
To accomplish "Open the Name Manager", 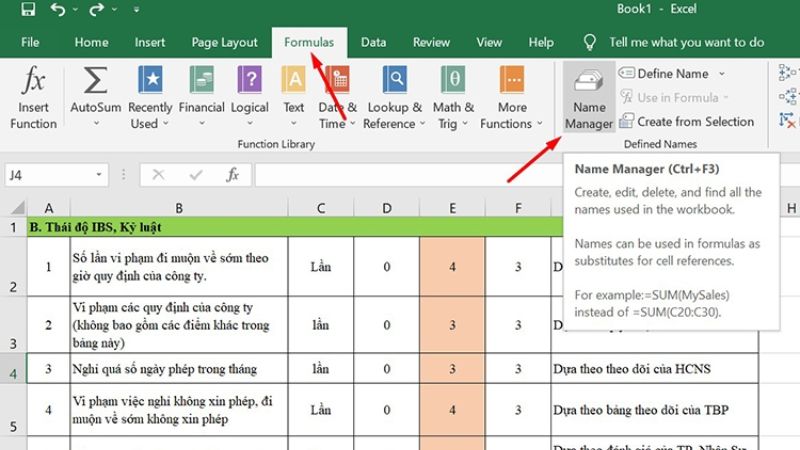I will [x=589, y=97].
